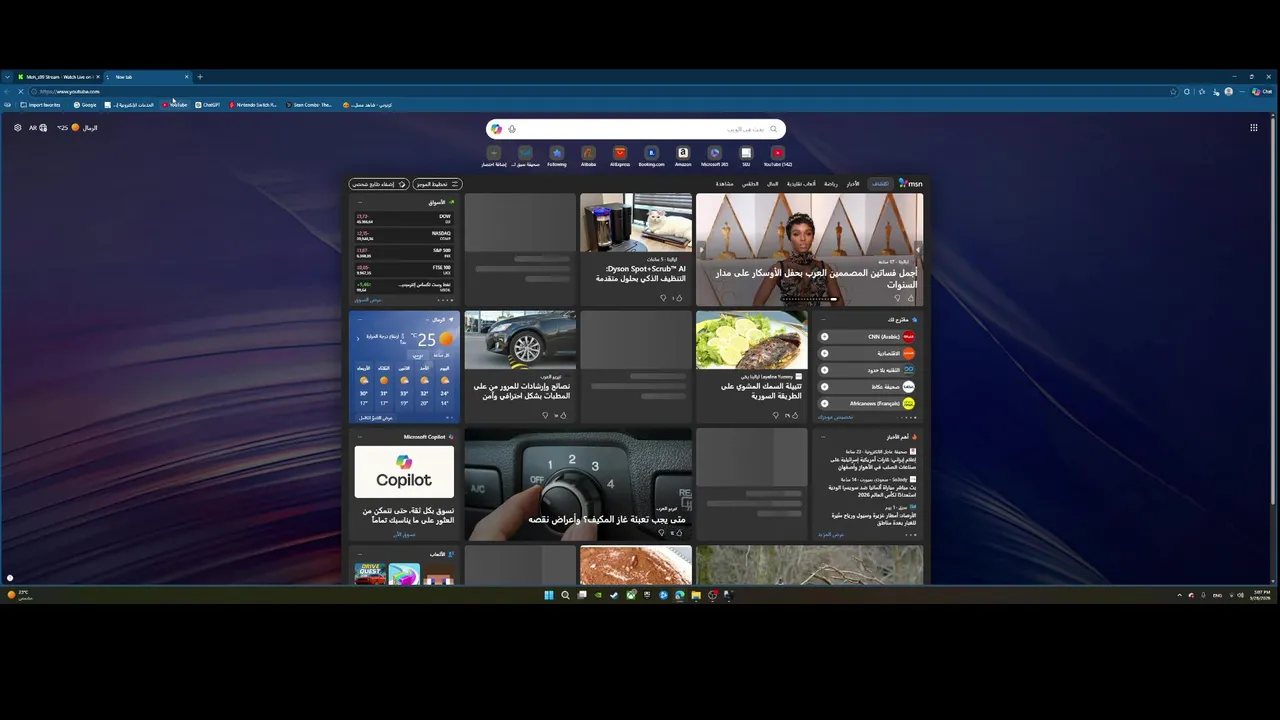
Task: Click the Copilot icon in search box
Action: (x=496, y=129)
